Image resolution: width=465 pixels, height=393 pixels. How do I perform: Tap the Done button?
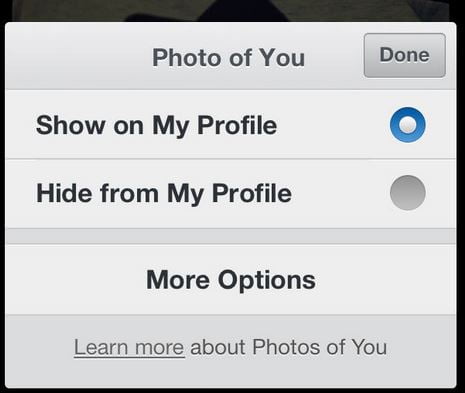tap(405, 55)
